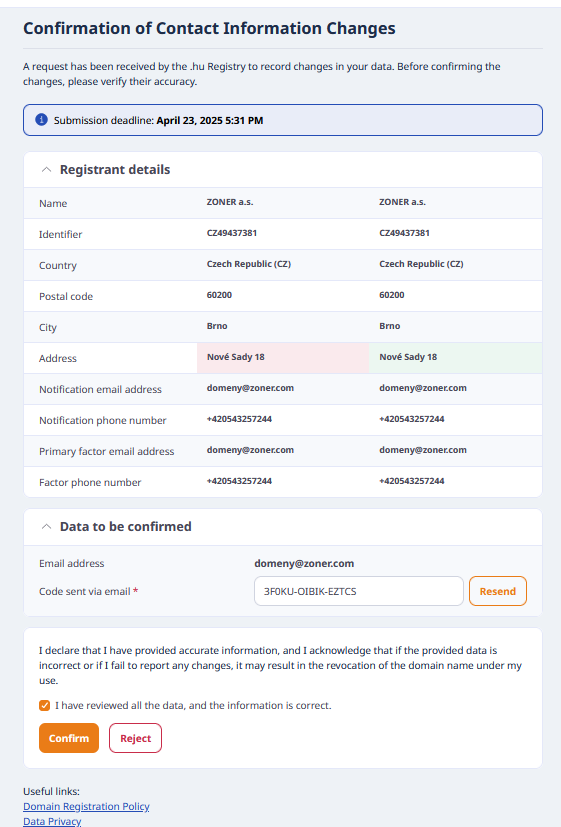Viewport: 561px width, 827px height.
Task: Click the Data to be confirmed heading
Action: click(125, 526)
